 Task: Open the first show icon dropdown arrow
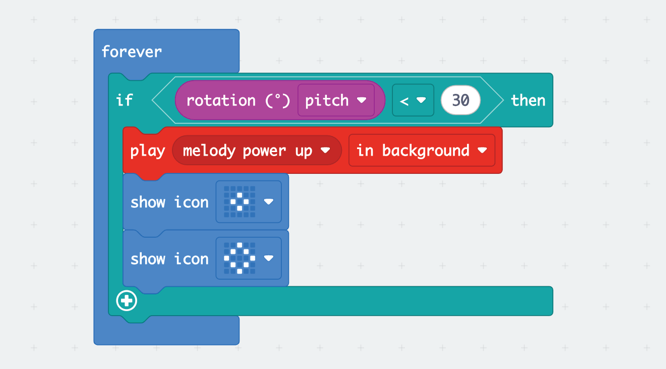pos(268,202)
